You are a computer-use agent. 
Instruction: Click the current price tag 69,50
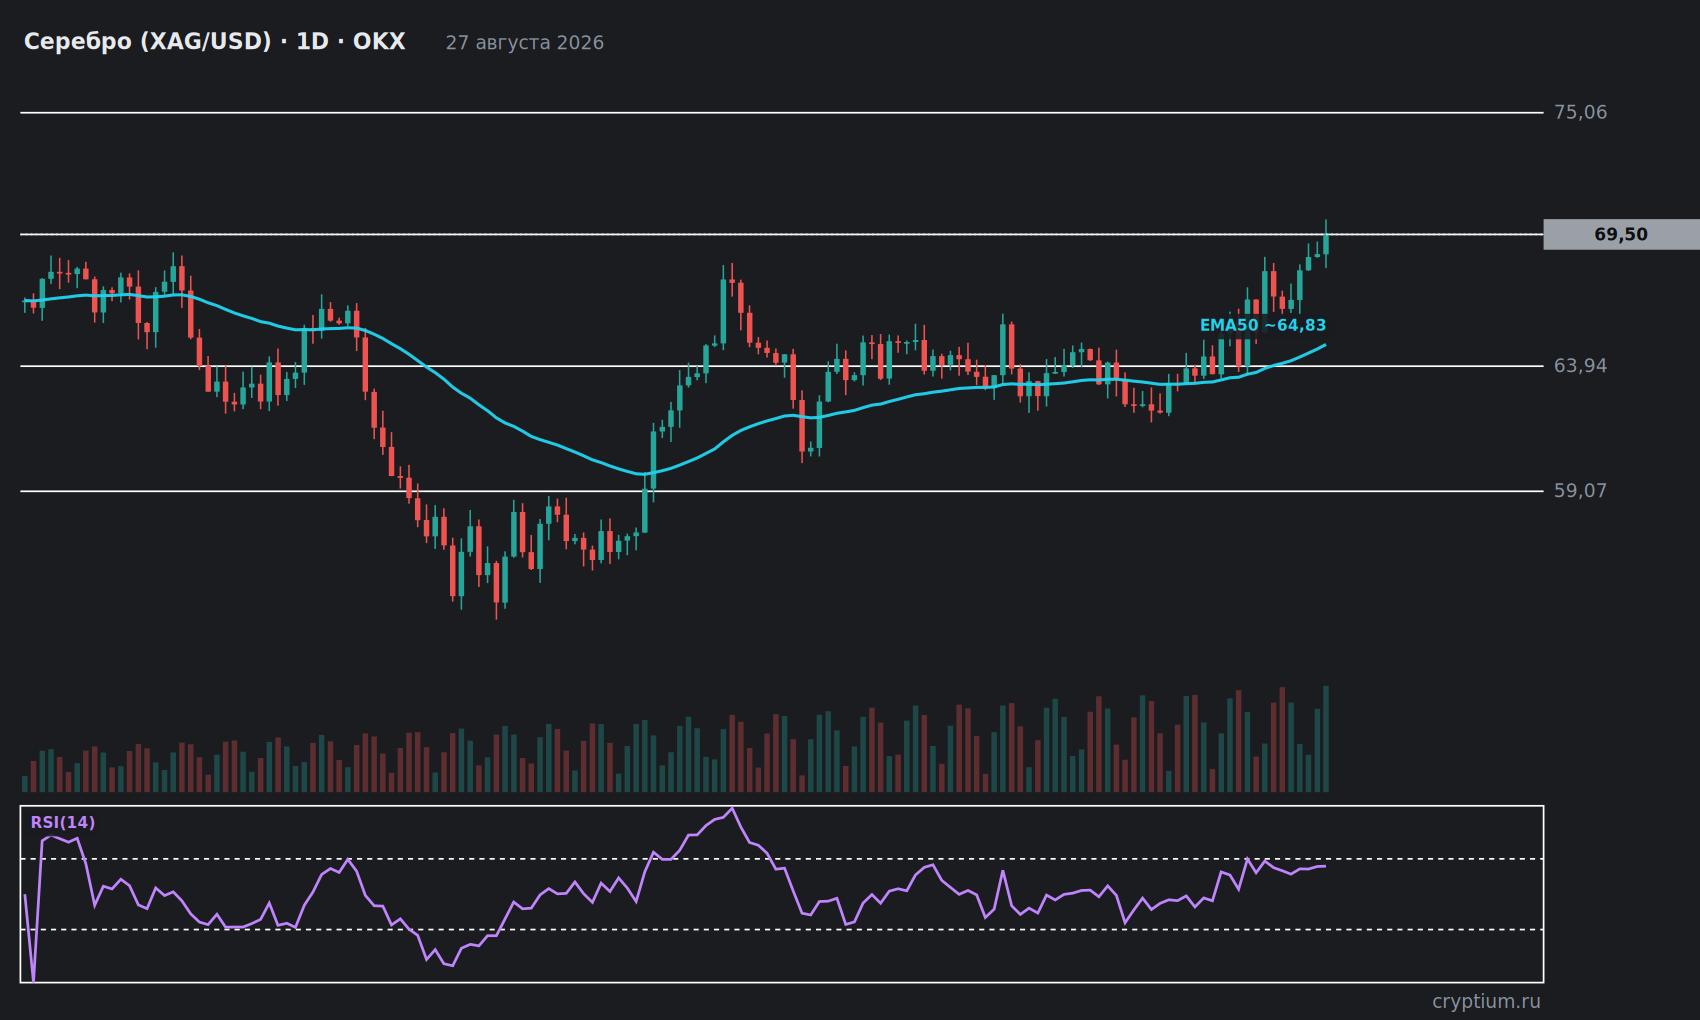click(x=1621, y=234)
